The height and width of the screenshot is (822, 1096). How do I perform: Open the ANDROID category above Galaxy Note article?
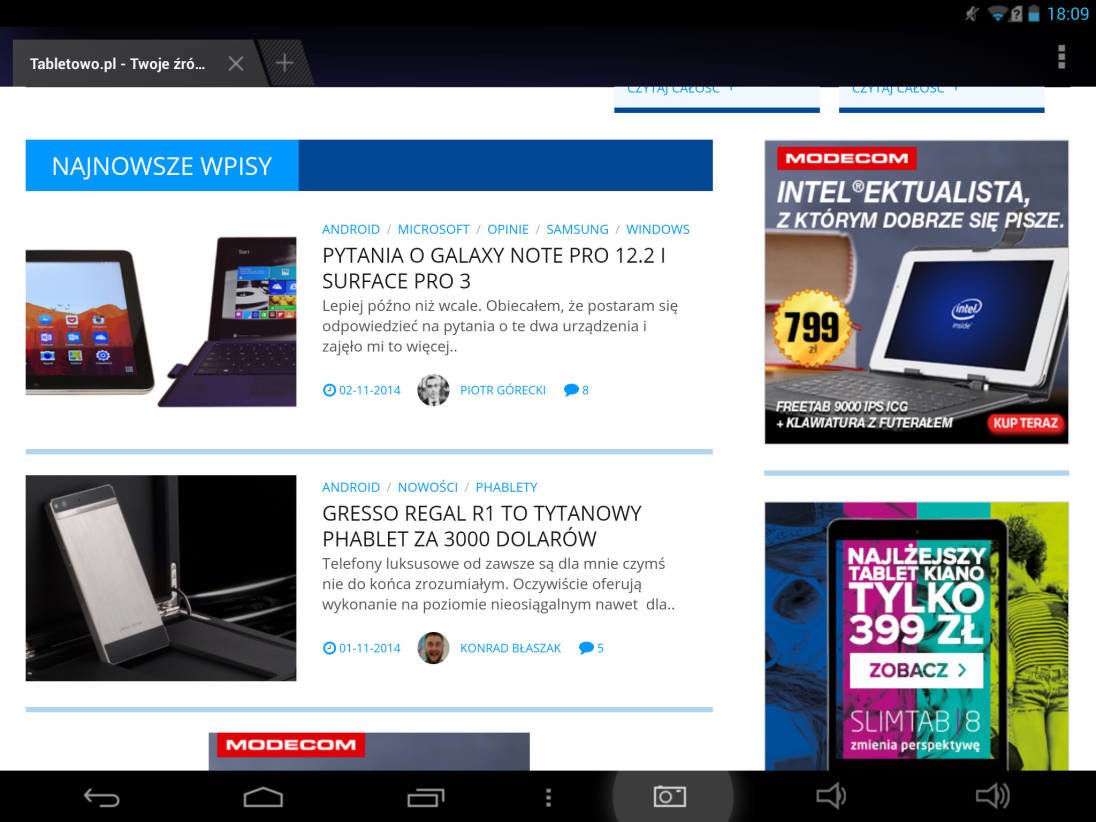351,229
